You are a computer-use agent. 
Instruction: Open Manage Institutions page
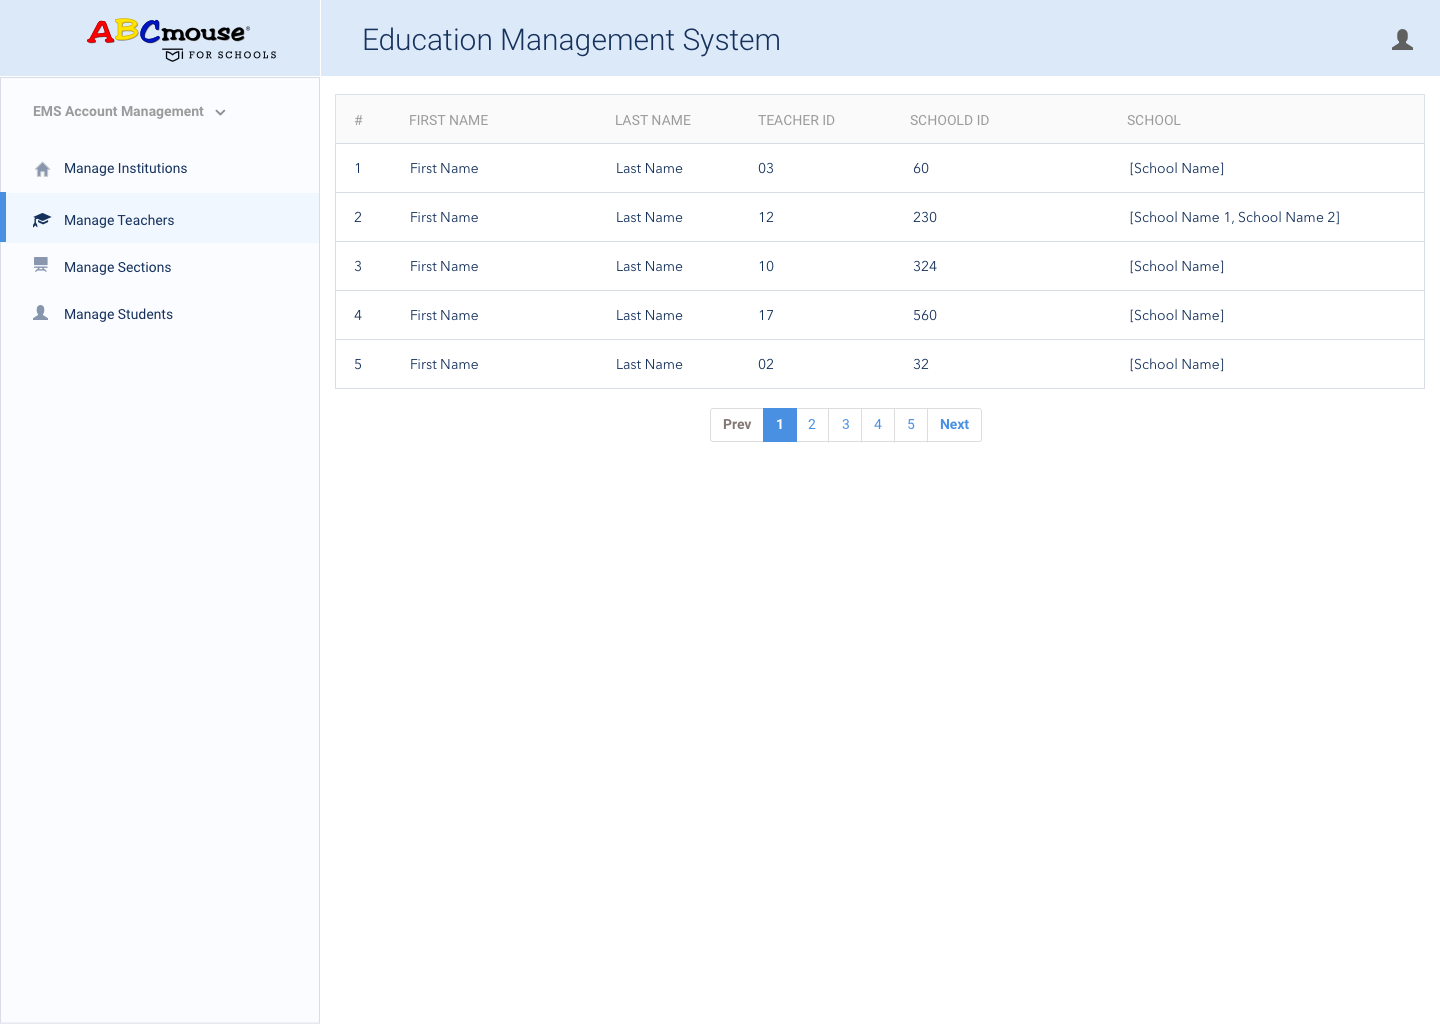point(125,168)
